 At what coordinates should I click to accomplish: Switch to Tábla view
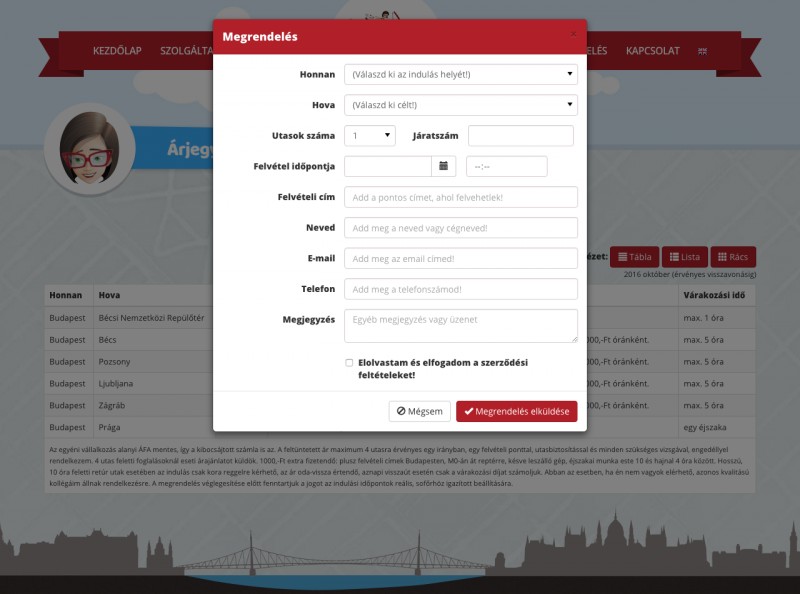pos(634,257)
